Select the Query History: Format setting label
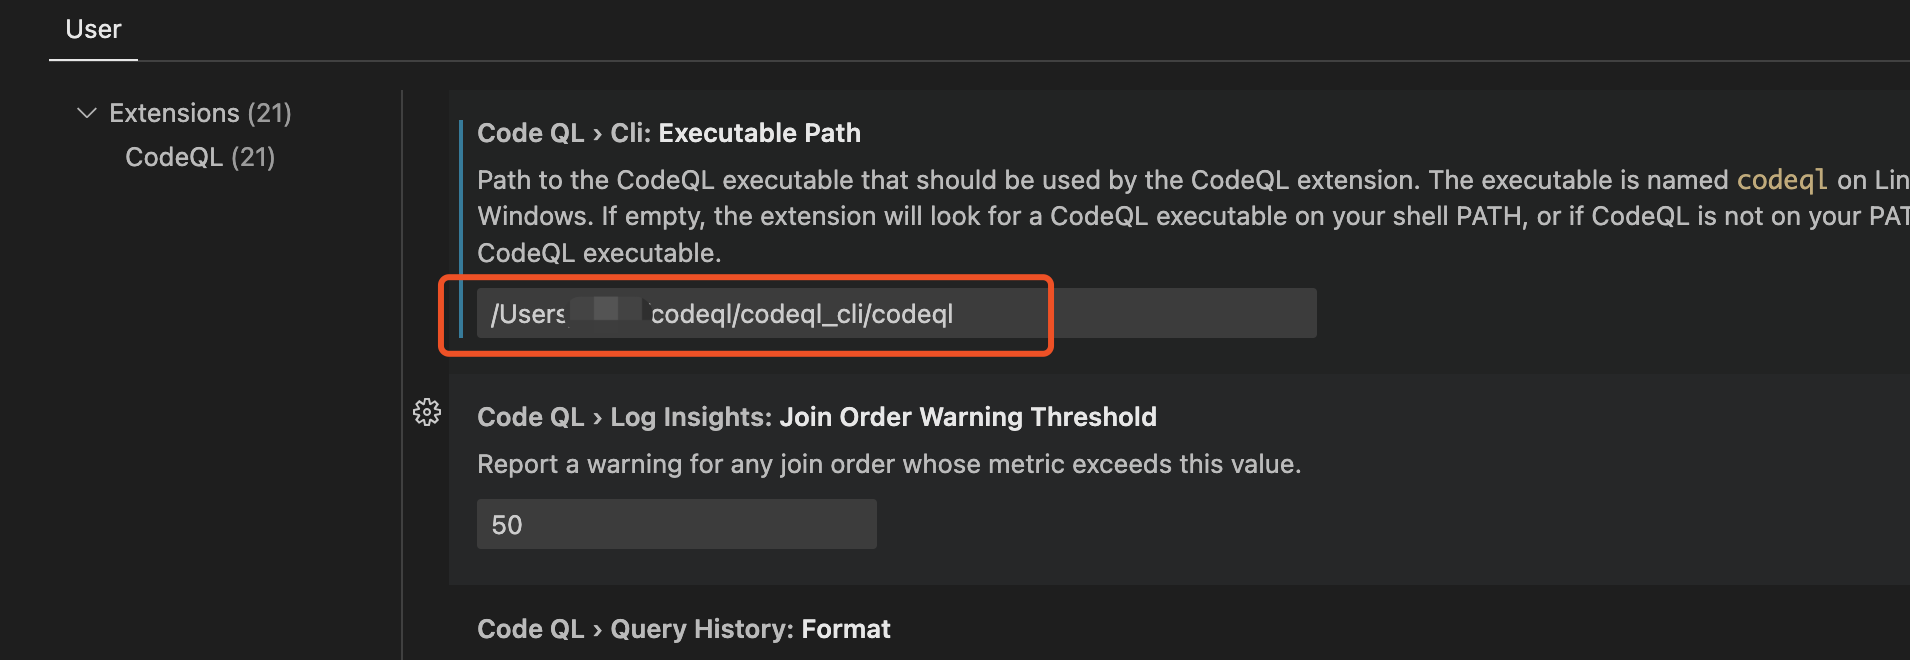 [x=683, y=628]
